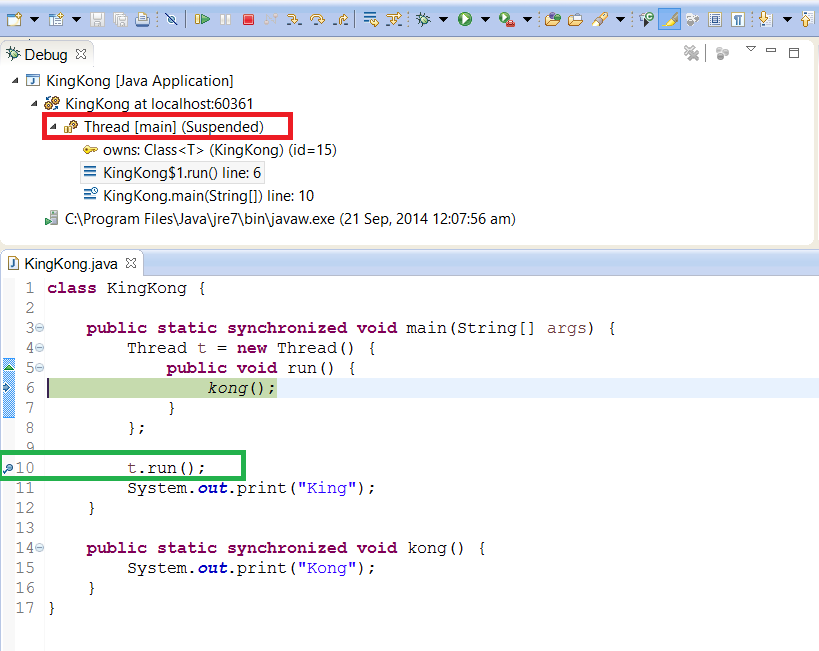Save the current file

tap(98, 17)
